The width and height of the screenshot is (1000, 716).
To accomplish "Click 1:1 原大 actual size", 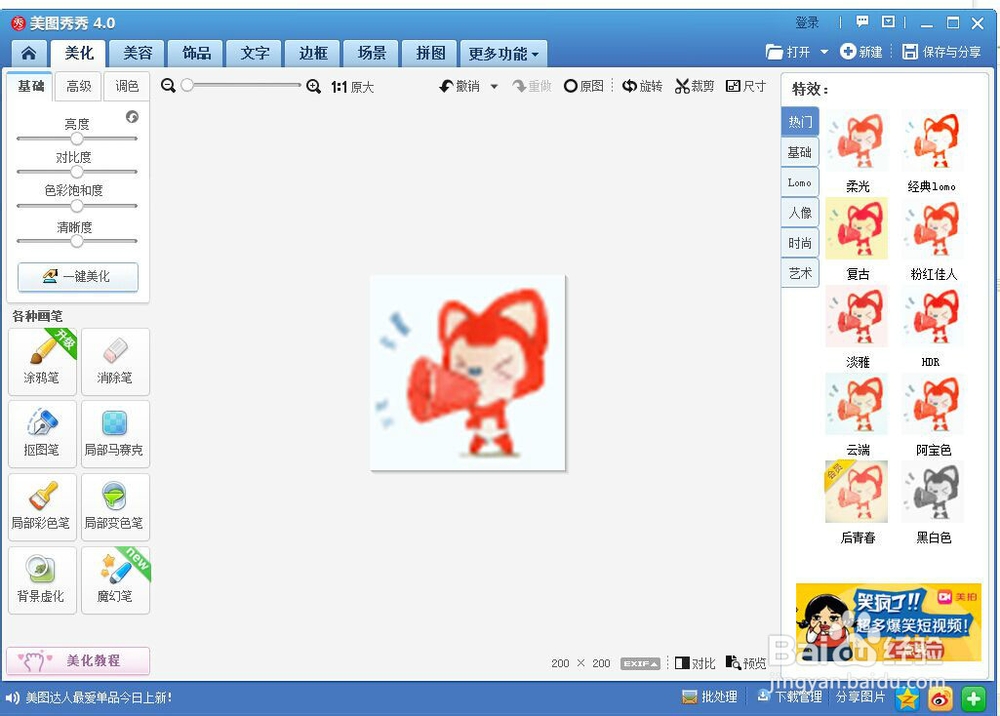I will [x=352, y=87].
